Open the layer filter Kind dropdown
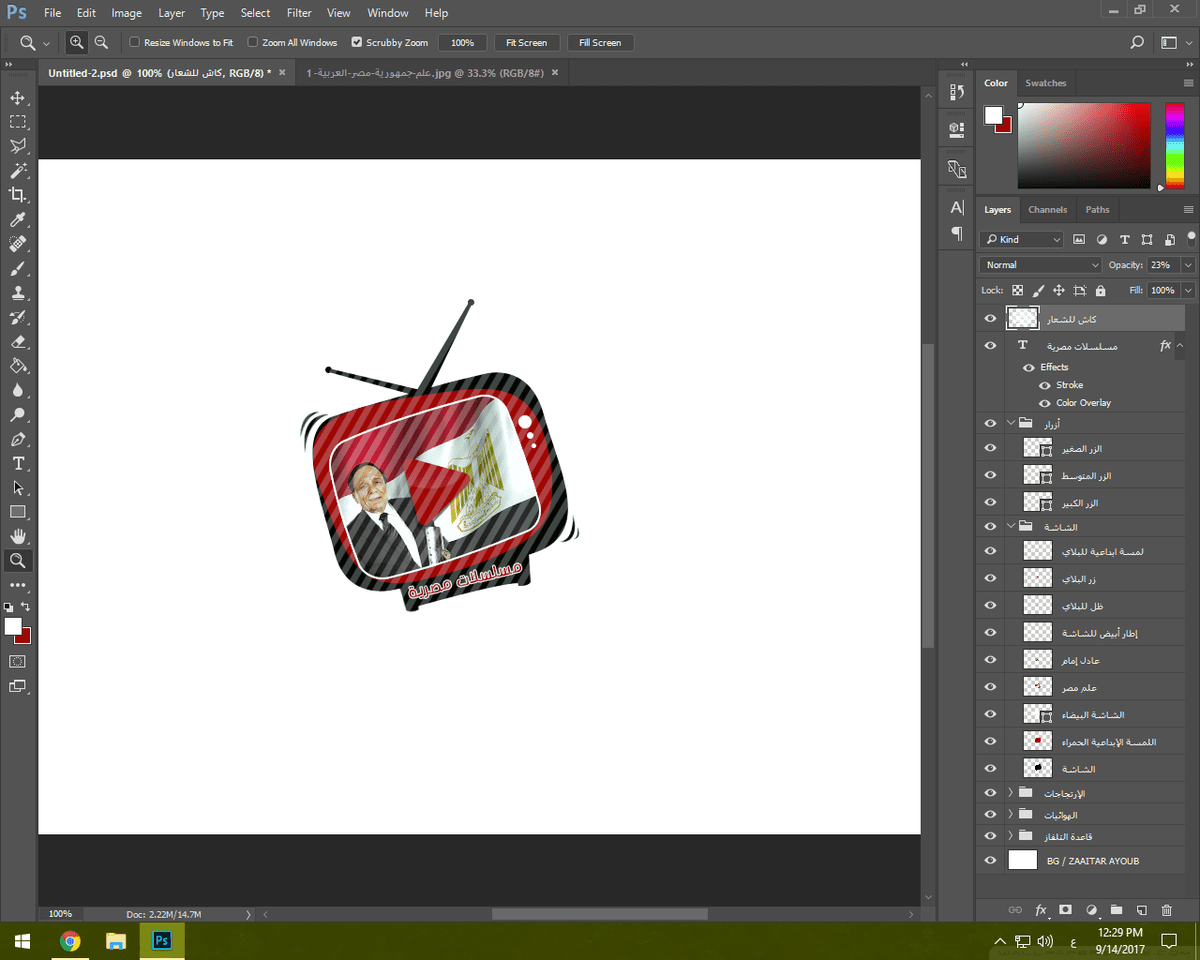The height and width of the screenshot is (960, 1200). pos(1022,239)
